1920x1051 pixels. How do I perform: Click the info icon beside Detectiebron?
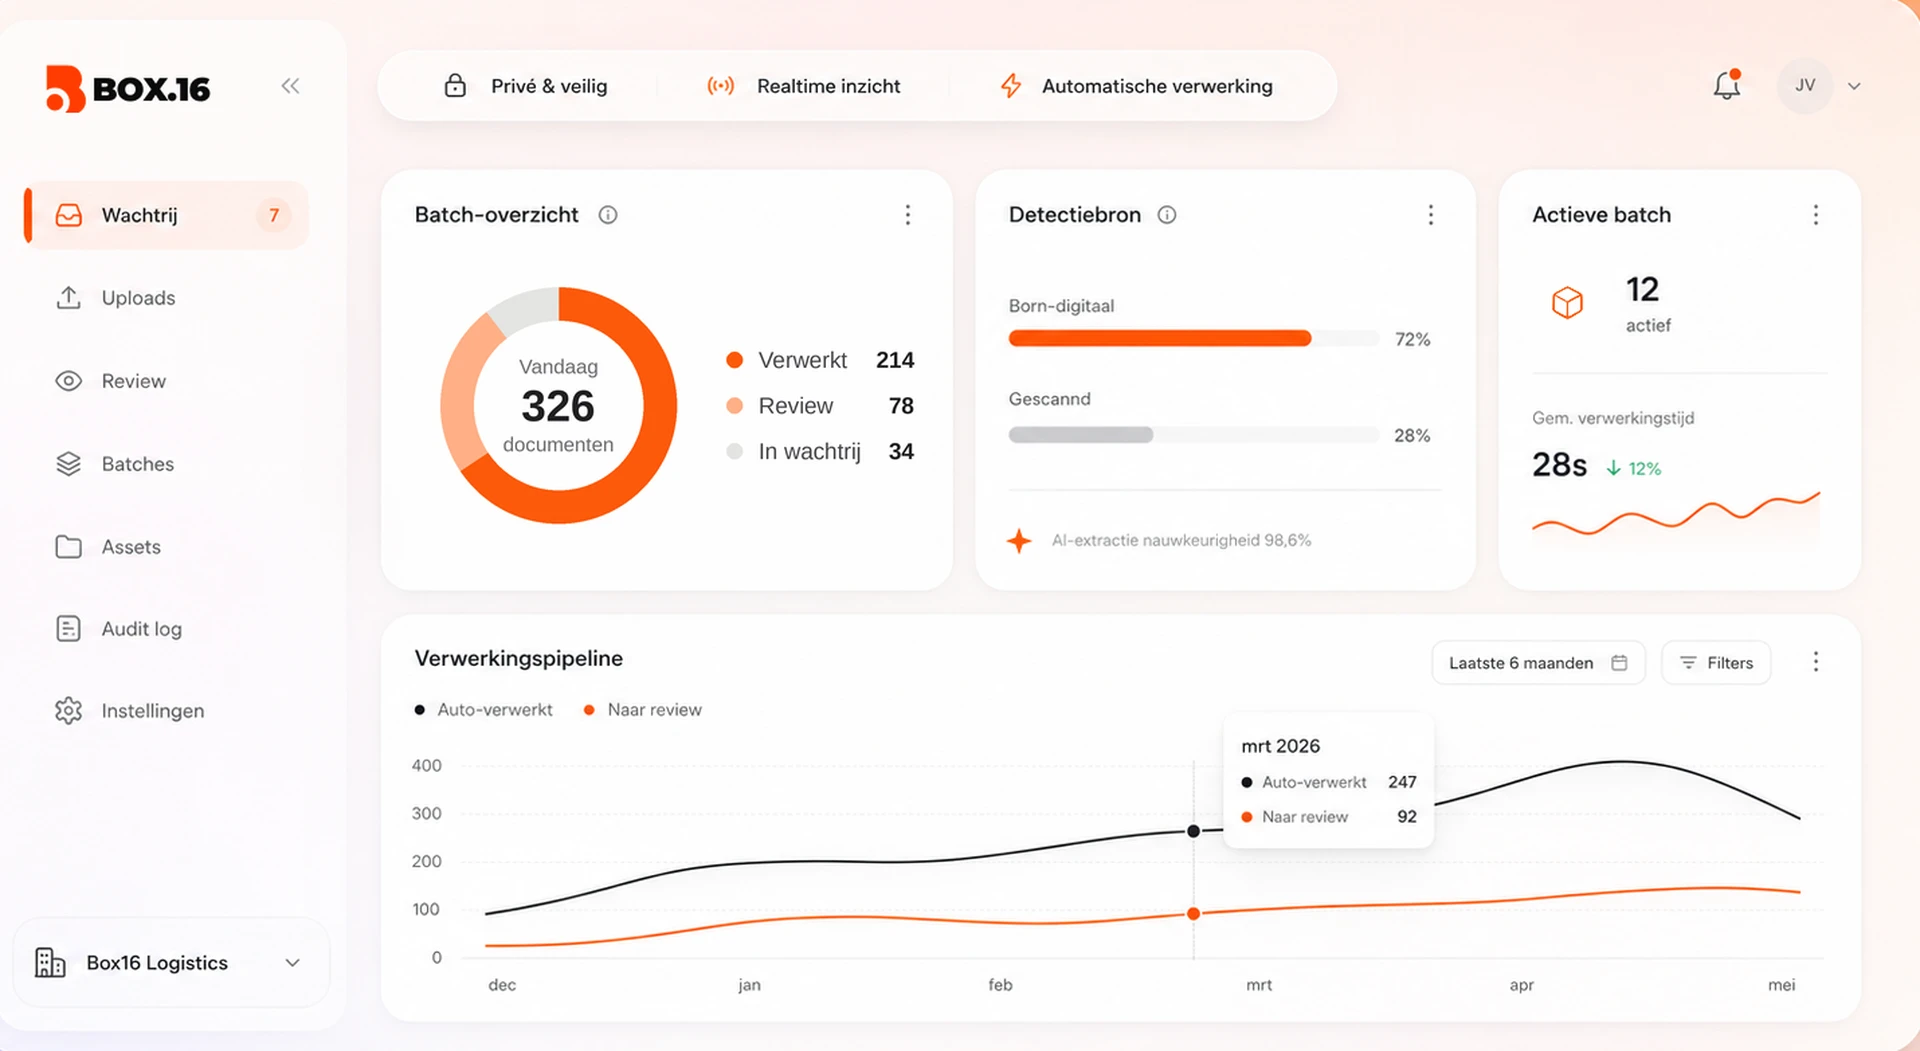point(1167,215)
